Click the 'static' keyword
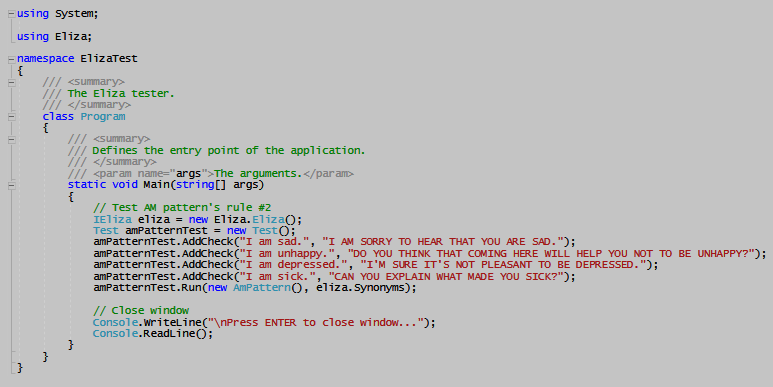 [x=87, y=185]
